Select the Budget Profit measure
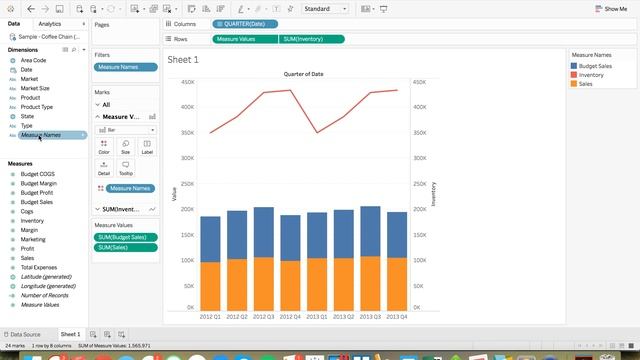This screenshot has height=360, width=640. (37, 193)
